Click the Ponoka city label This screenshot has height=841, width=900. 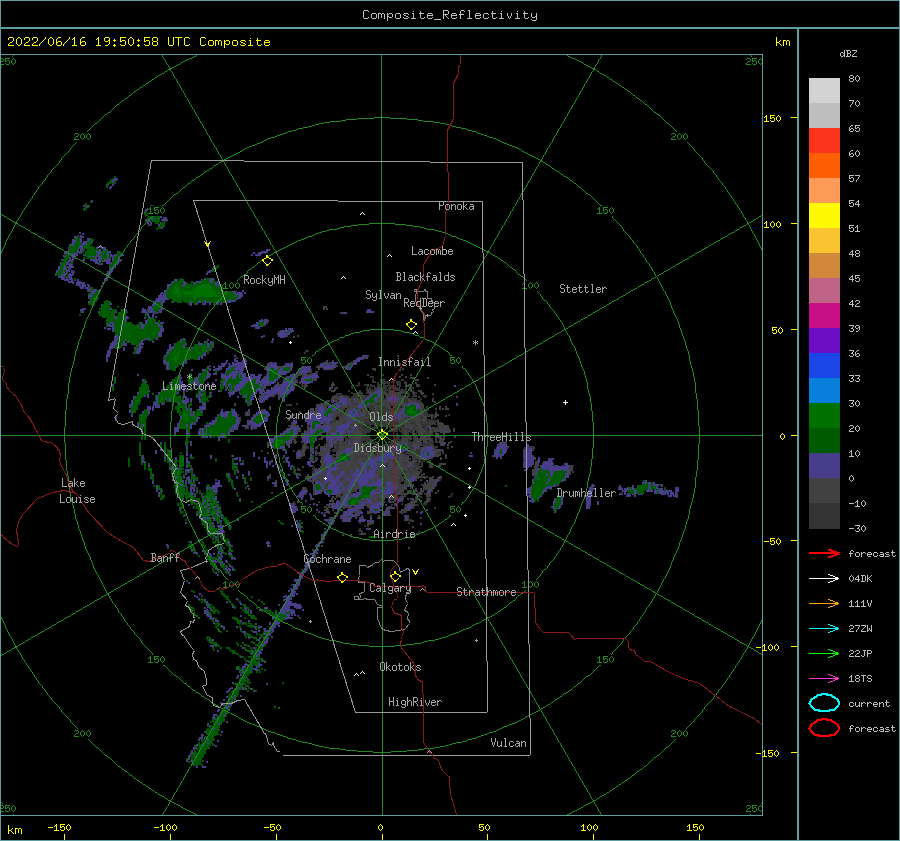tap(456, 206)
